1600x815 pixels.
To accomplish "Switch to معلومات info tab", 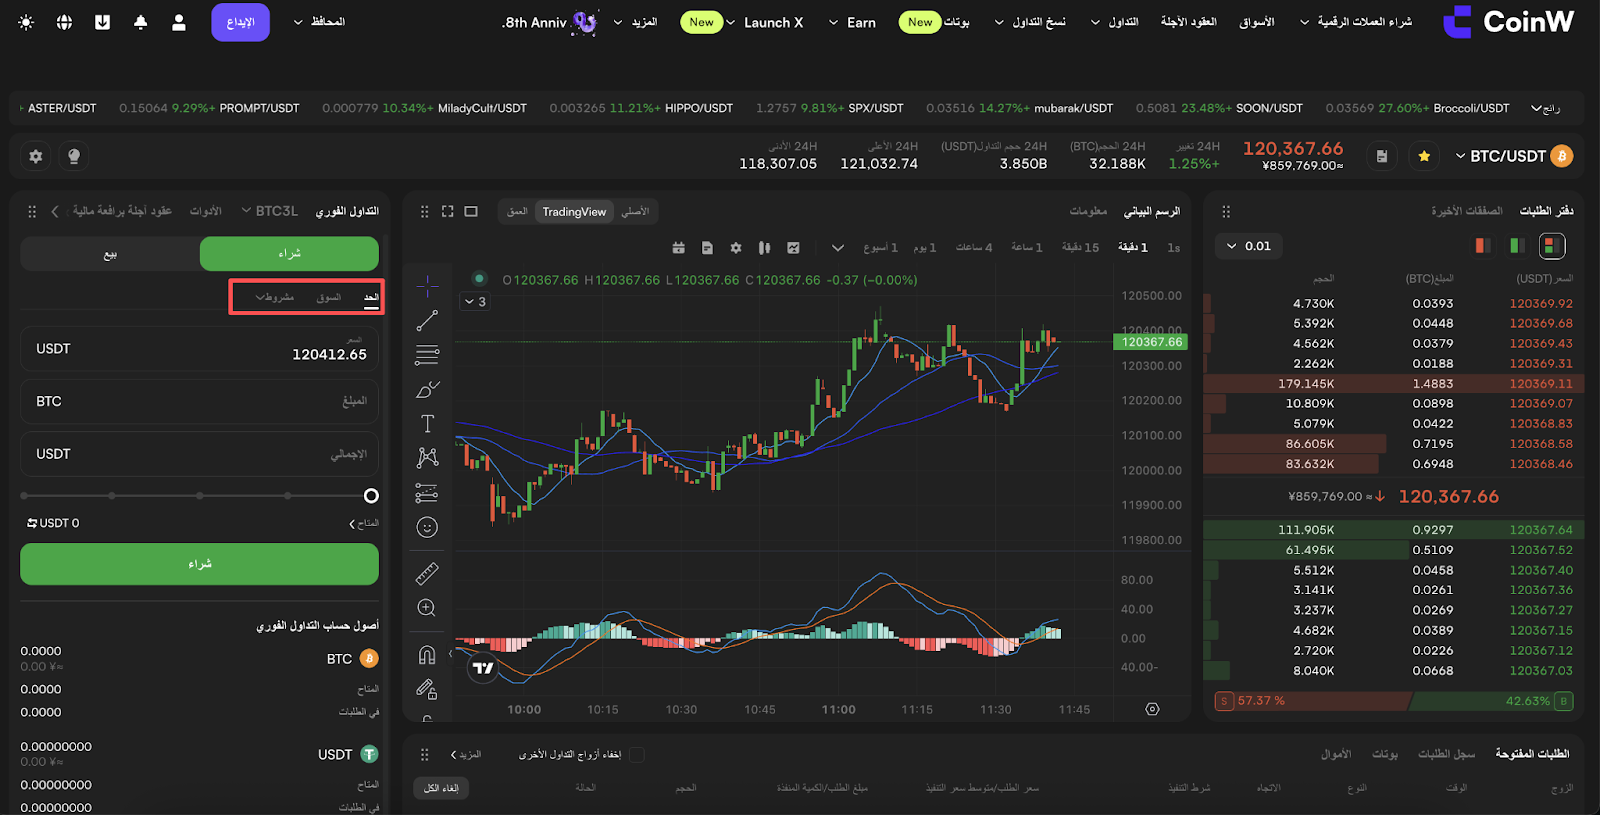I will (1088, 211).
